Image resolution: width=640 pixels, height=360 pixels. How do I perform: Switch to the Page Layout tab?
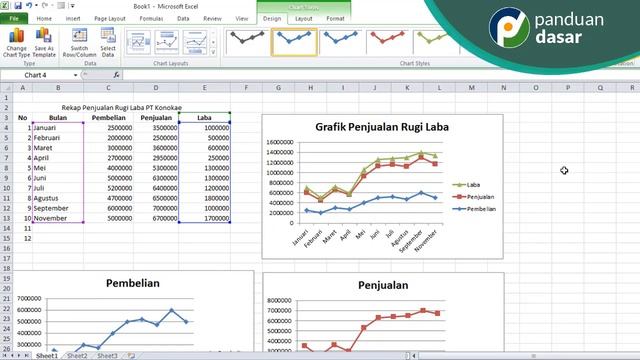[x=110, y=18]
